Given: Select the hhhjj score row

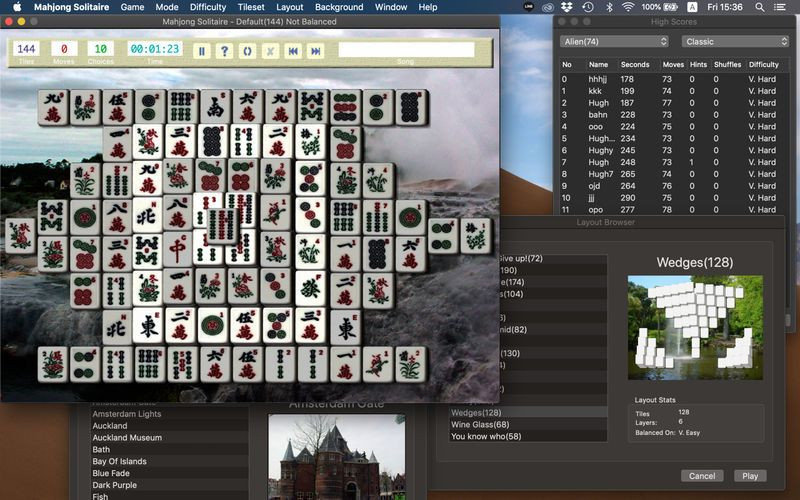Looking at the screenshot, I should coord(674,79).
